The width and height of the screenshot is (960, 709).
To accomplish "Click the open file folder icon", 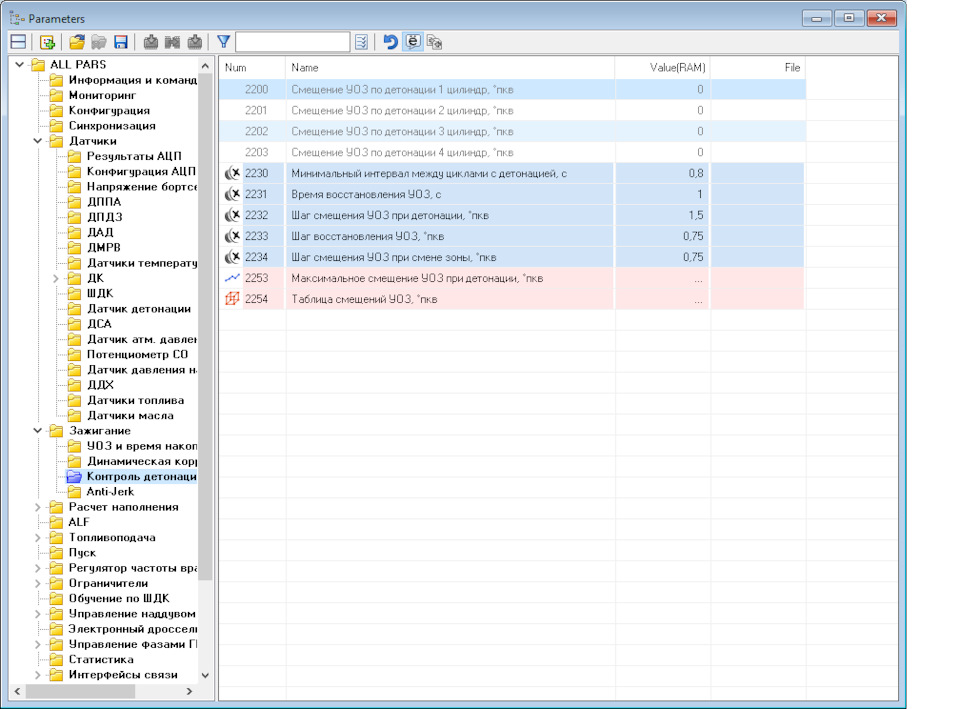I will coord(77,42).
